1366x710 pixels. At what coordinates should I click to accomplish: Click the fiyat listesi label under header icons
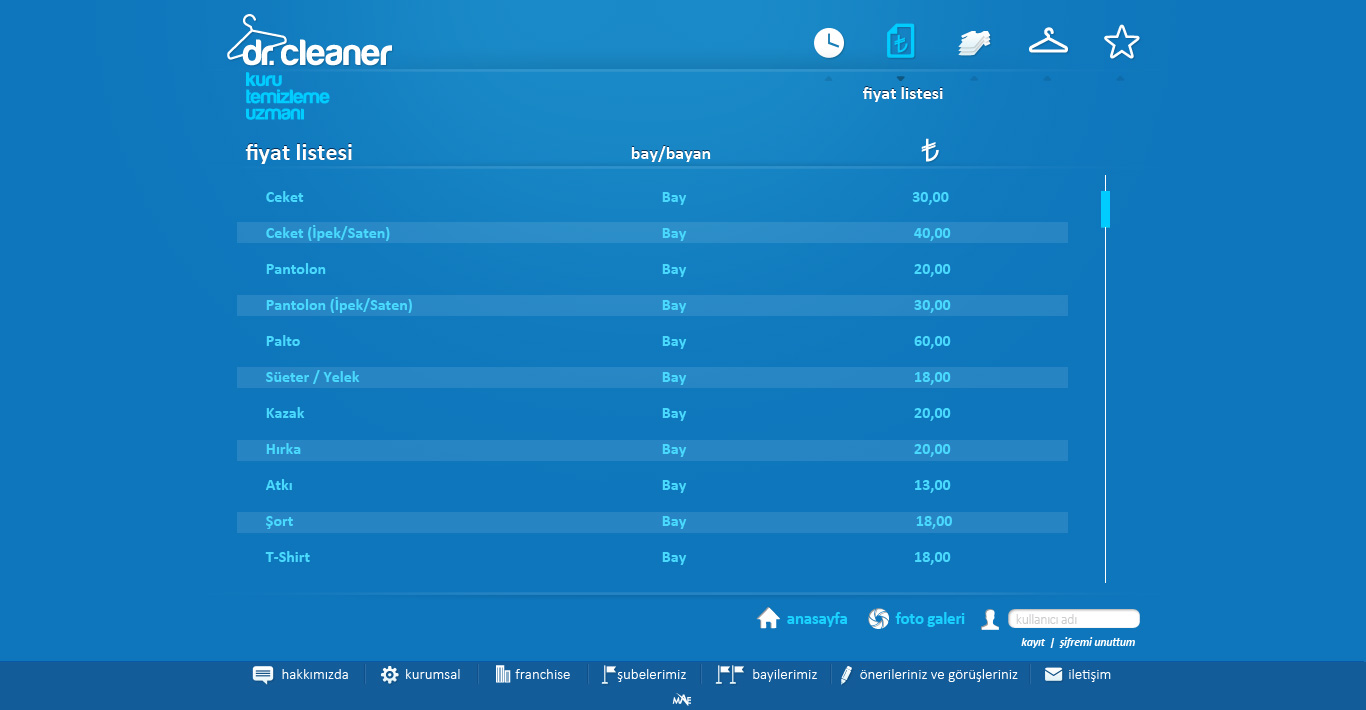point(903,94)
